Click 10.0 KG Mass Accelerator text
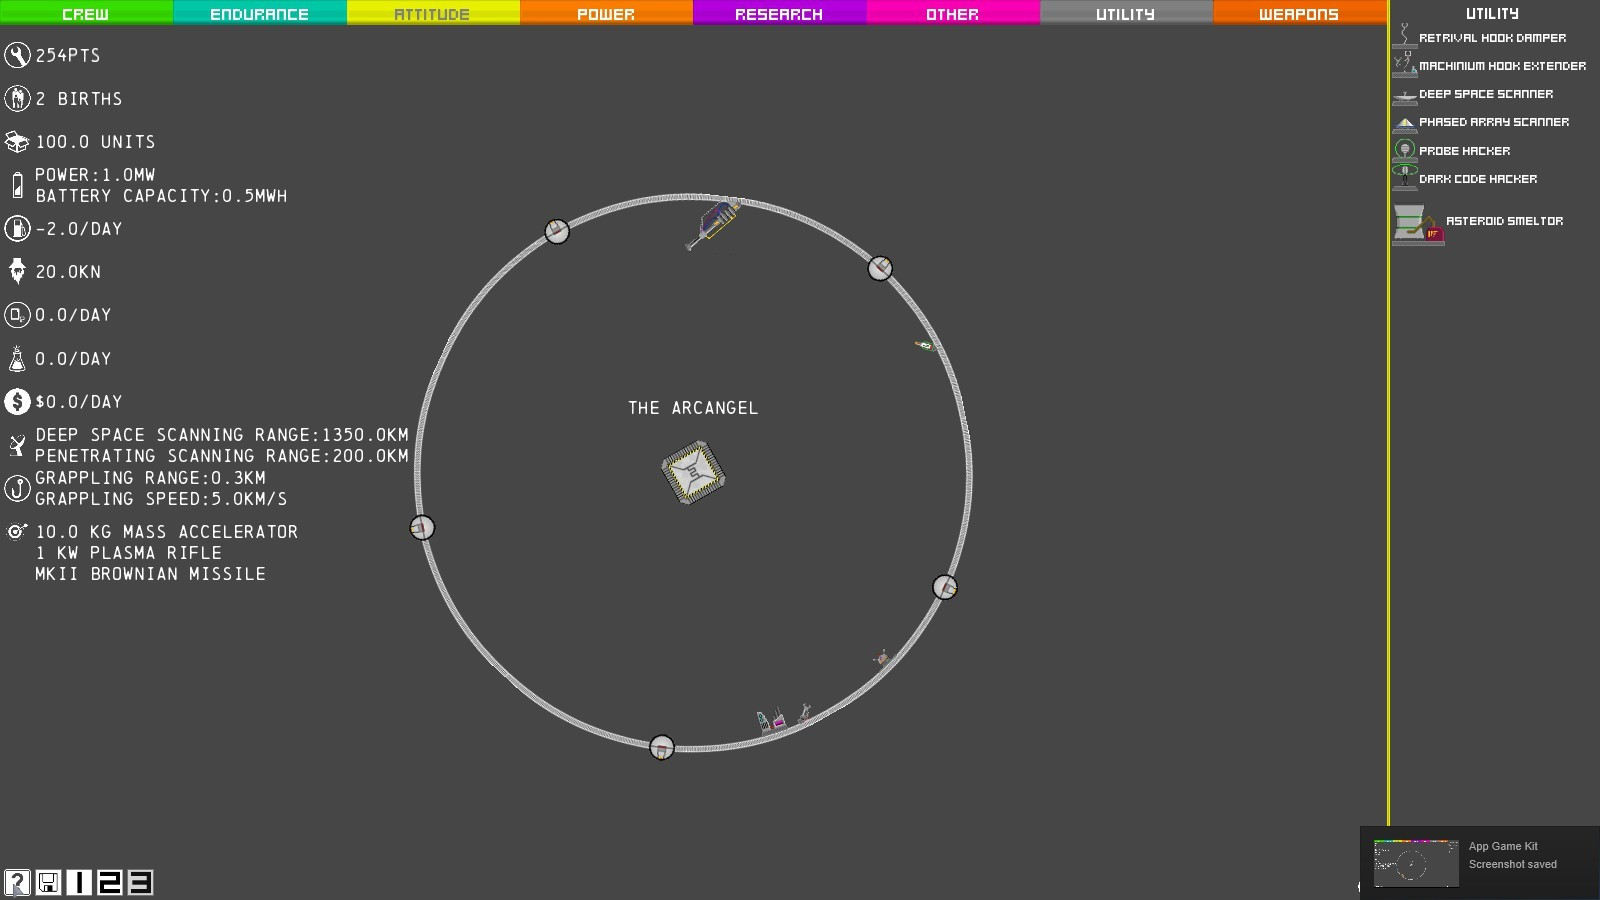 point(167,532)
